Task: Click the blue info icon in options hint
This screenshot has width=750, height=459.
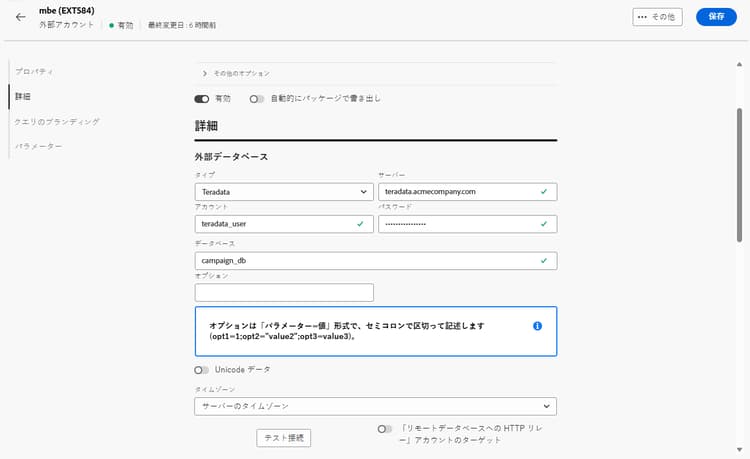Action: 537,326
